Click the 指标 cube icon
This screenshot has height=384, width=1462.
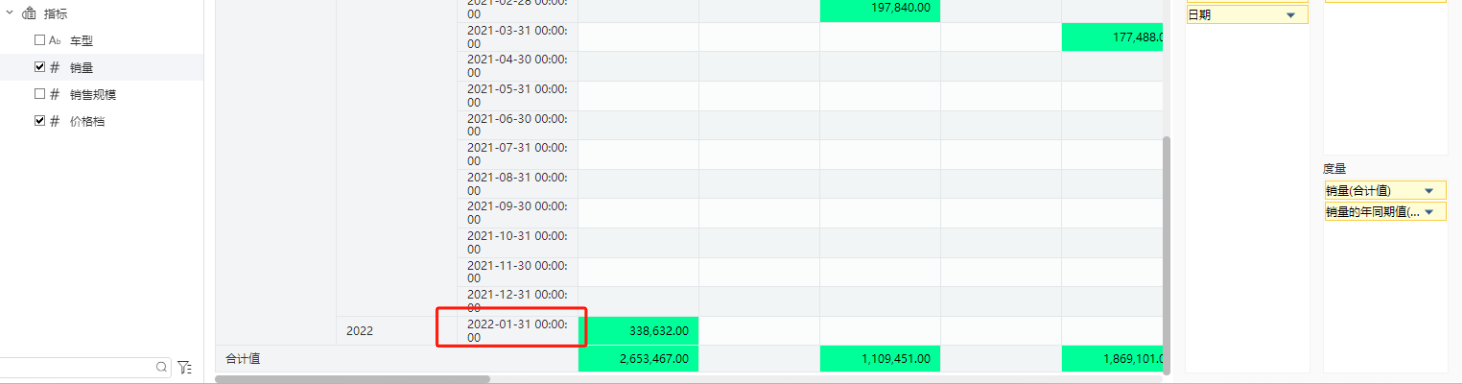pos(28,14)
